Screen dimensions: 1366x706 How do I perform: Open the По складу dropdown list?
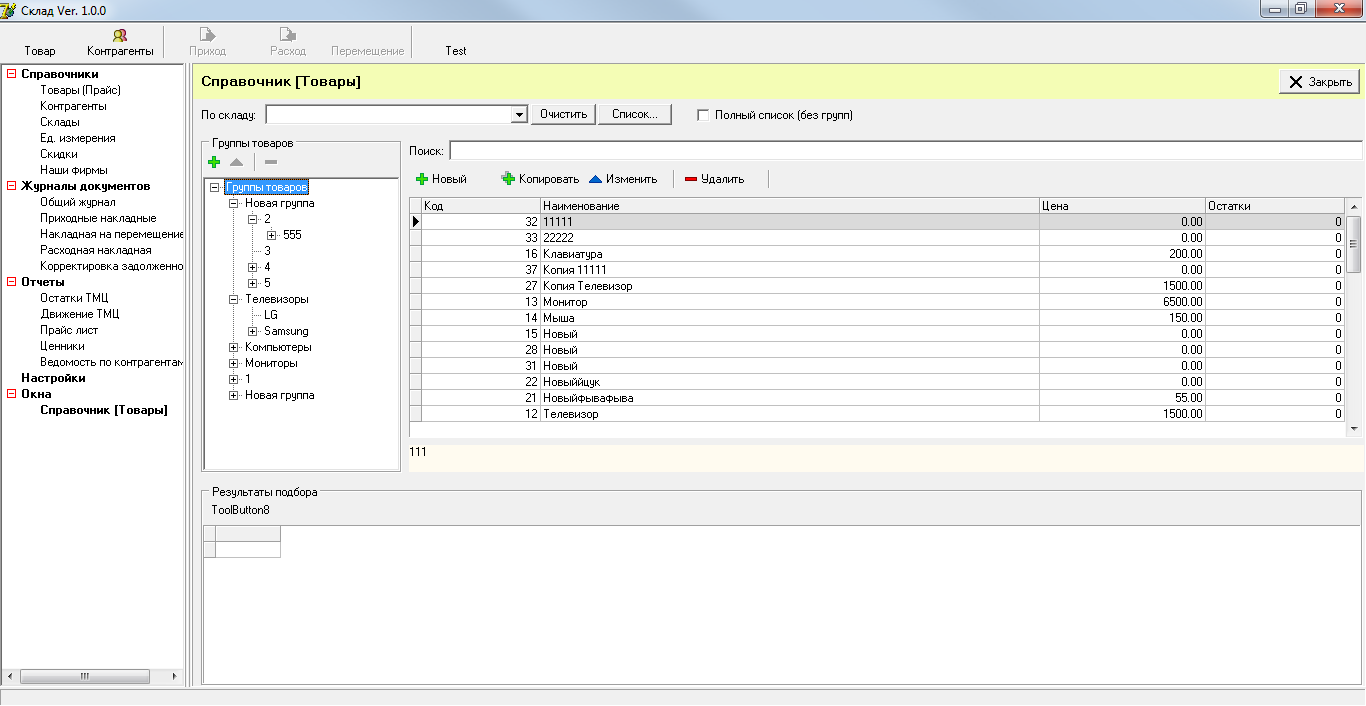pos(519,115)
